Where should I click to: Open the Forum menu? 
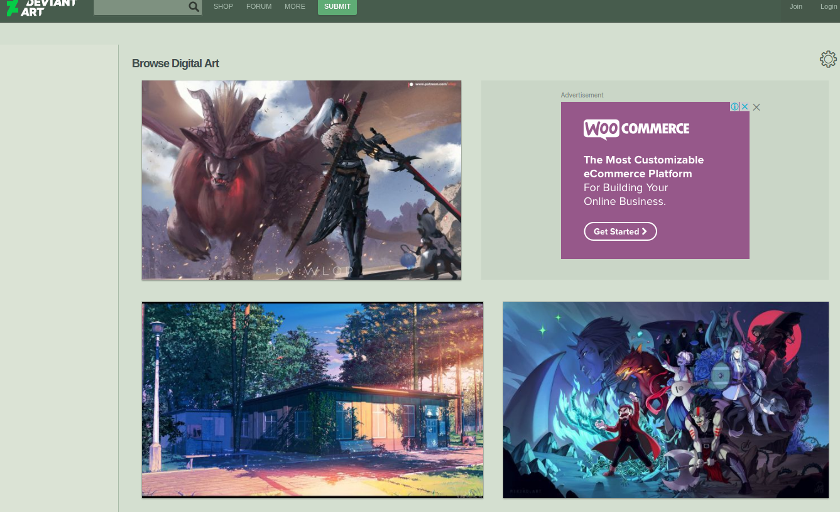(x=259, y=7)
